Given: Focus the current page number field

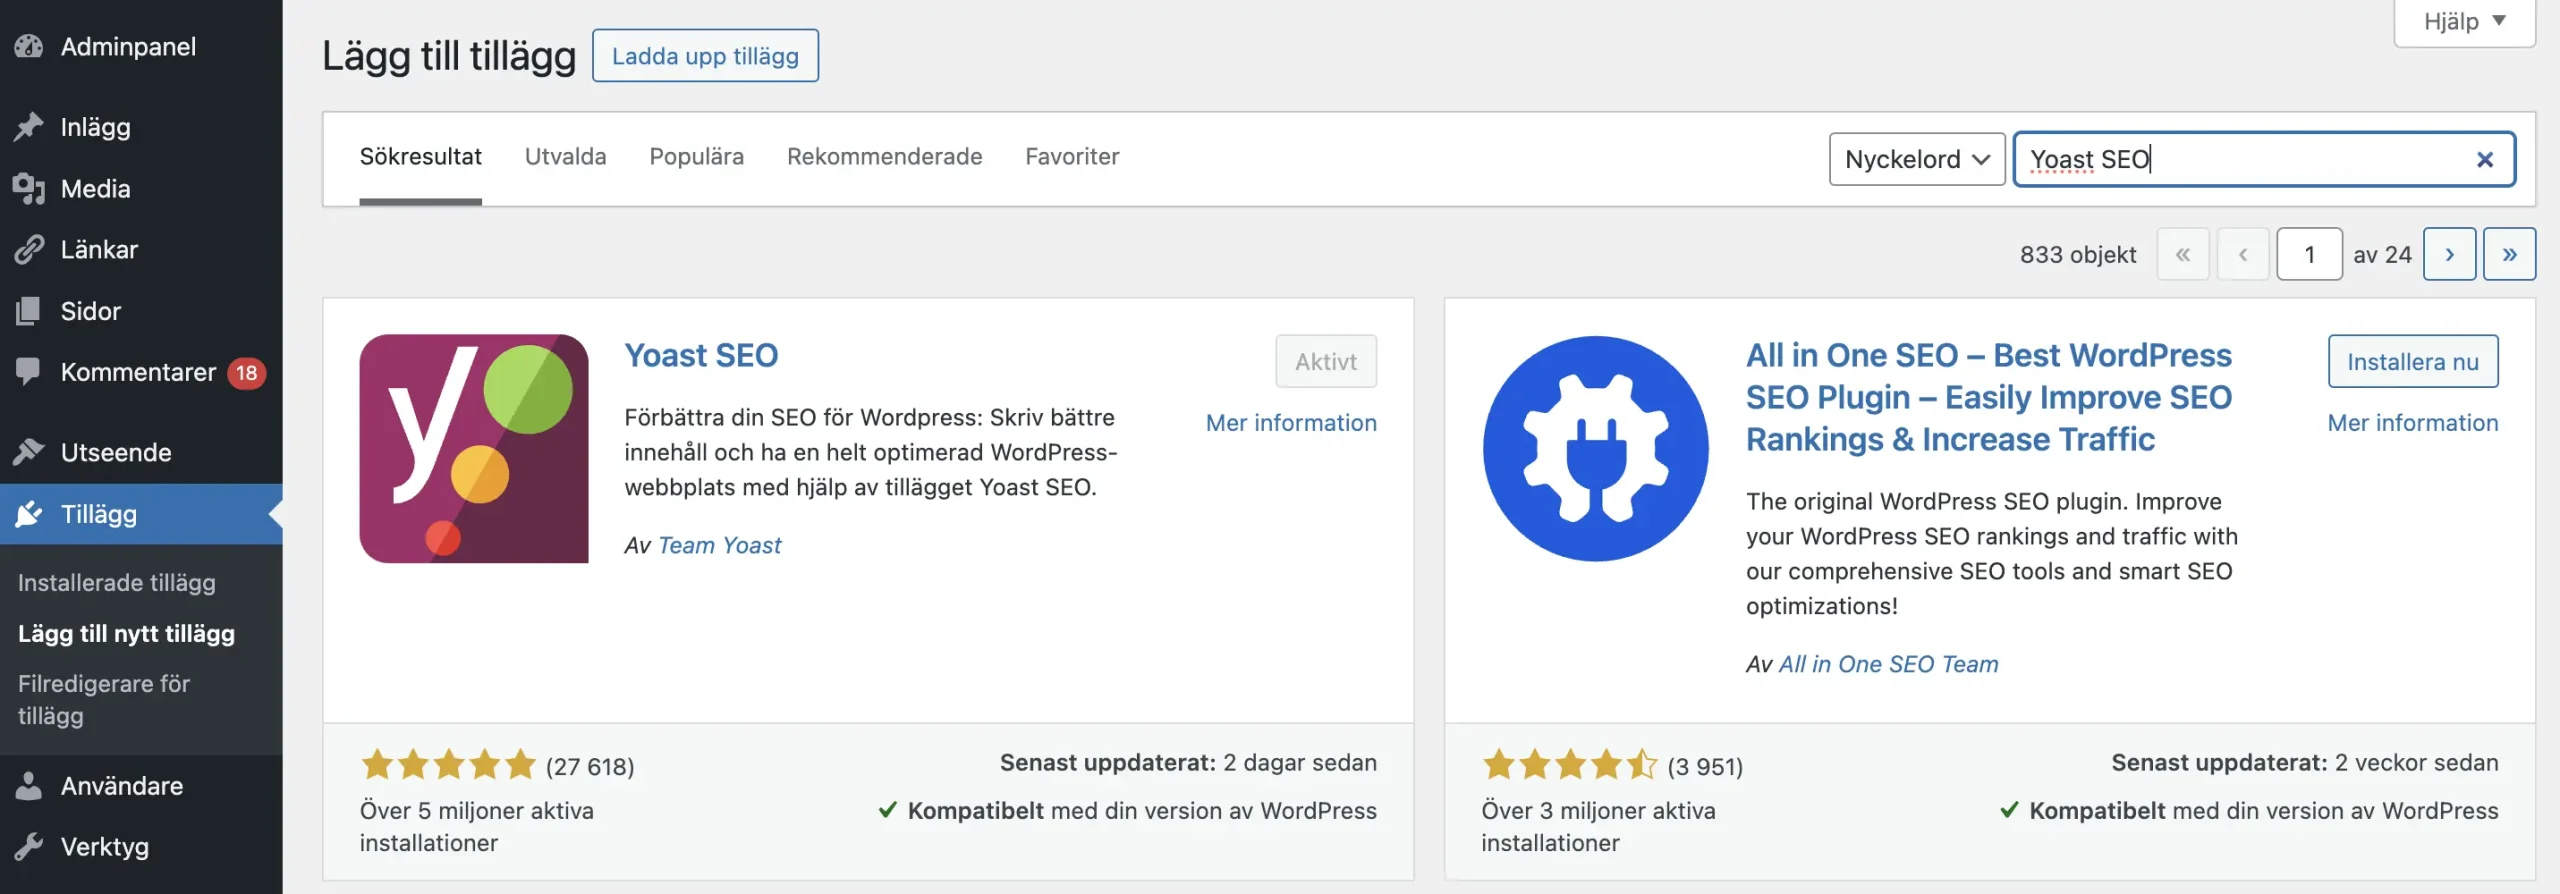Looking at the screenshot, I should (2309, 255).
